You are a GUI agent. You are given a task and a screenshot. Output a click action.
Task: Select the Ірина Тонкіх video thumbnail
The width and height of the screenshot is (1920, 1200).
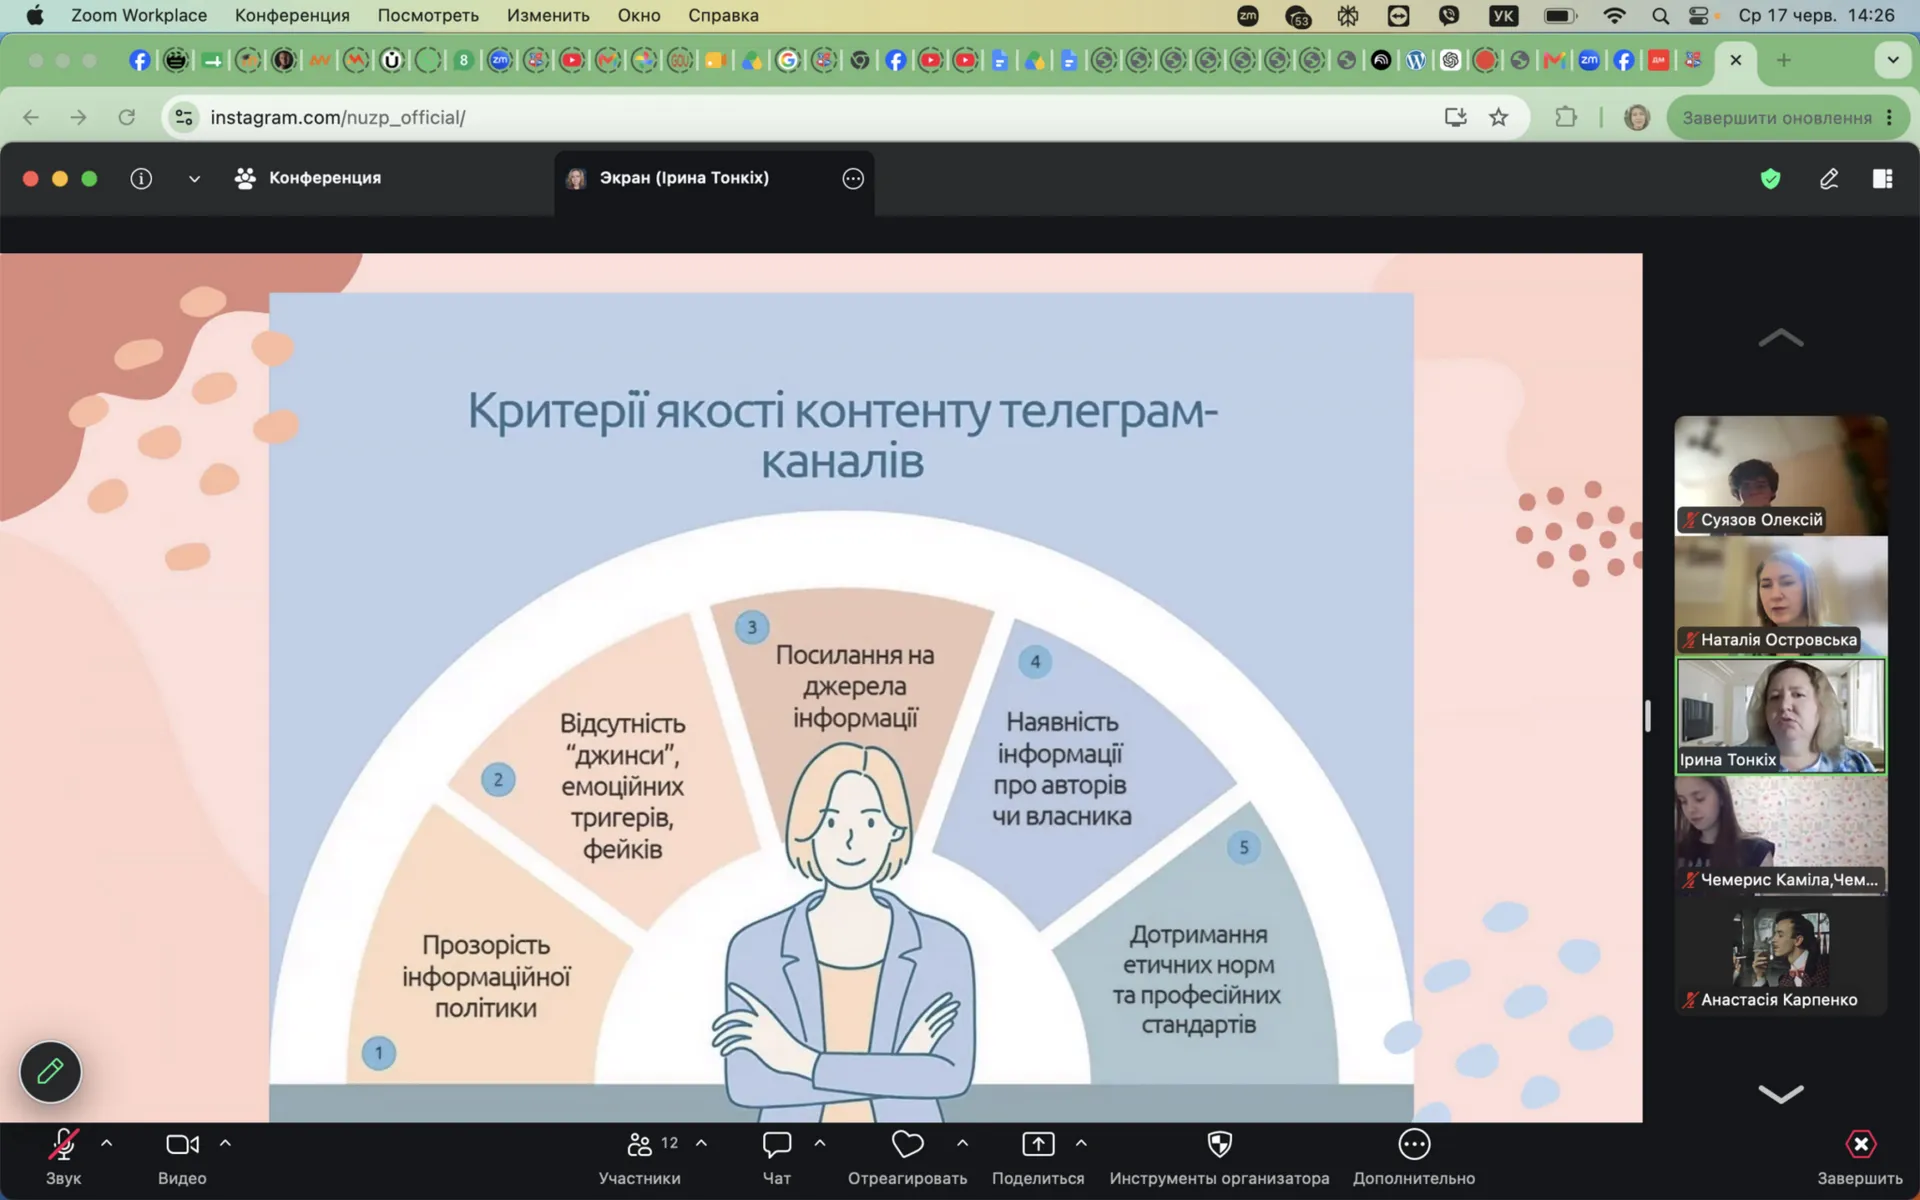coord(1781,715)
